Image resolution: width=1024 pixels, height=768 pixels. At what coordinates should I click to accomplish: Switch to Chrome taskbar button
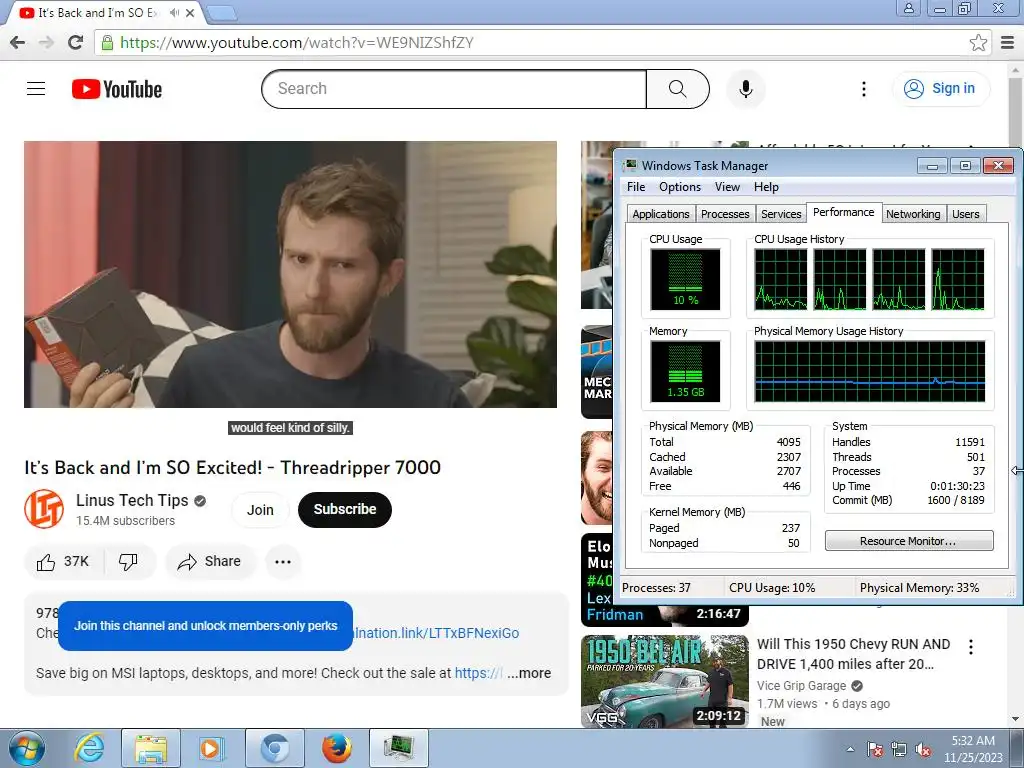point(275,748)
